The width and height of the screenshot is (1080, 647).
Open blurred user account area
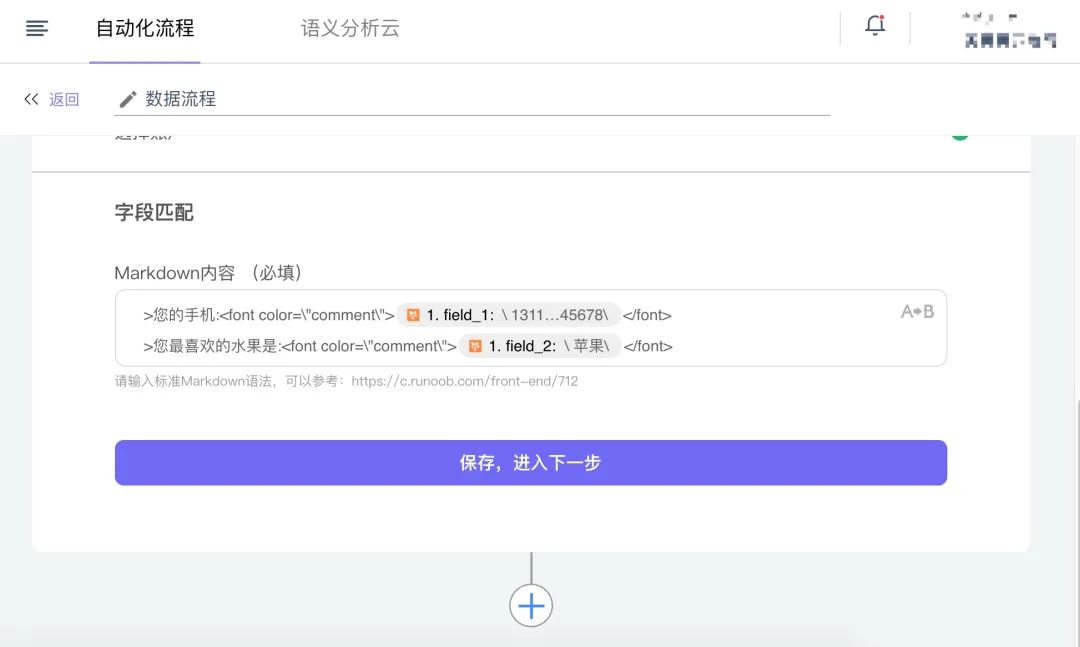1010,31
